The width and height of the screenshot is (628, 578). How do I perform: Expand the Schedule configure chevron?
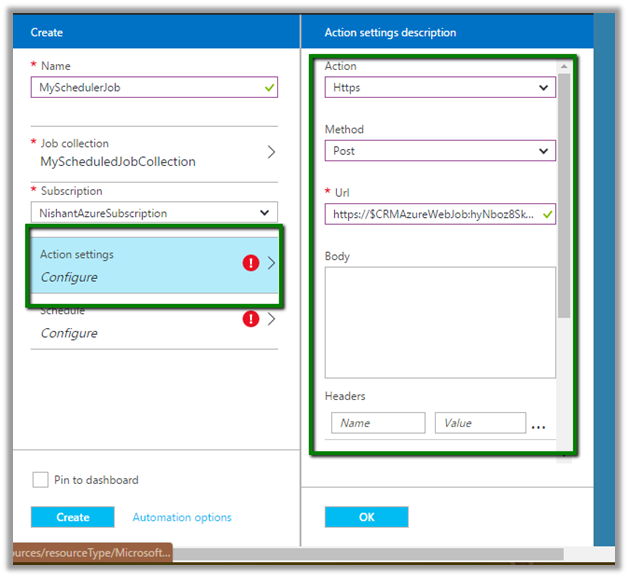pyautogui.click(x=271, y=320)
